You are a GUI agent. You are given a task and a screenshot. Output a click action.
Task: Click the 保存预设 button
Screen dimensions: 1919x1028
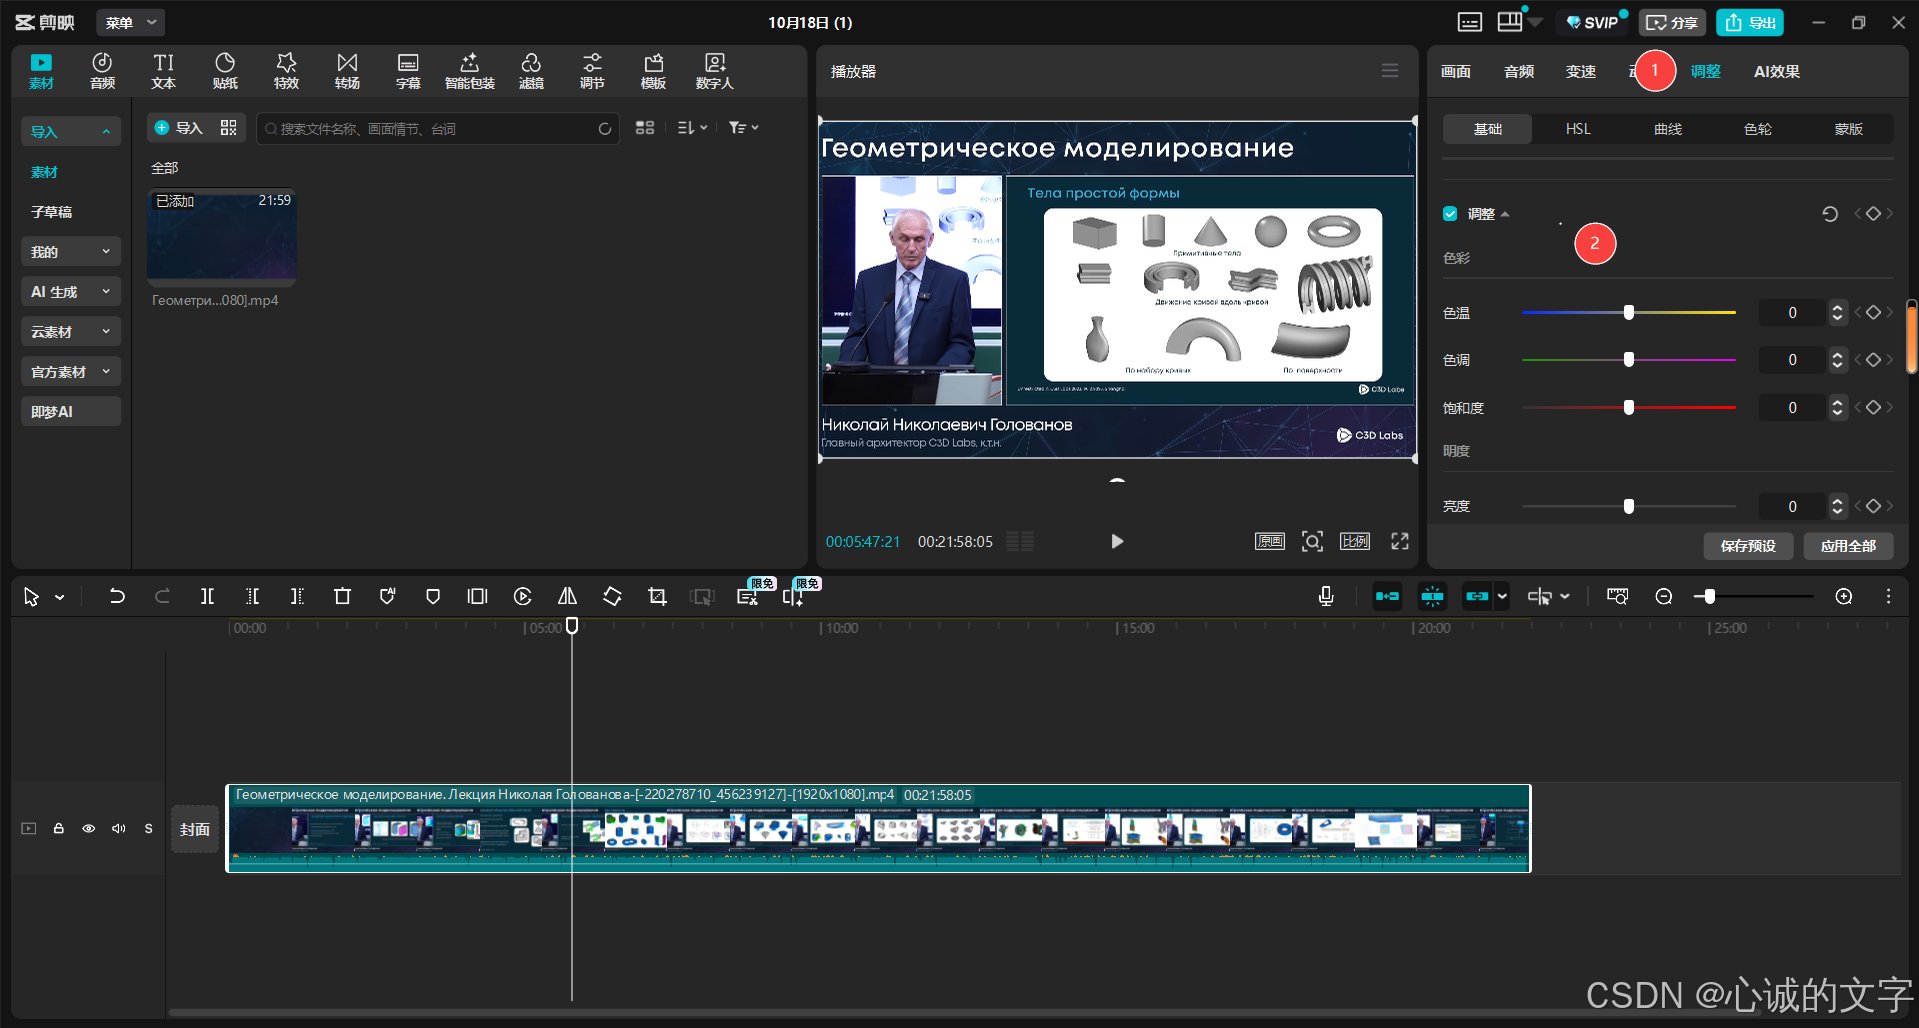tap(1748, 546)
